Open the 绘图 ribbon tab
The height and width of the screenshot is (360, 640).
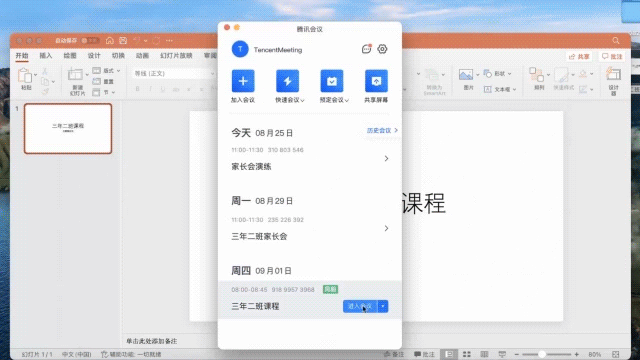[x=70, y=56]
